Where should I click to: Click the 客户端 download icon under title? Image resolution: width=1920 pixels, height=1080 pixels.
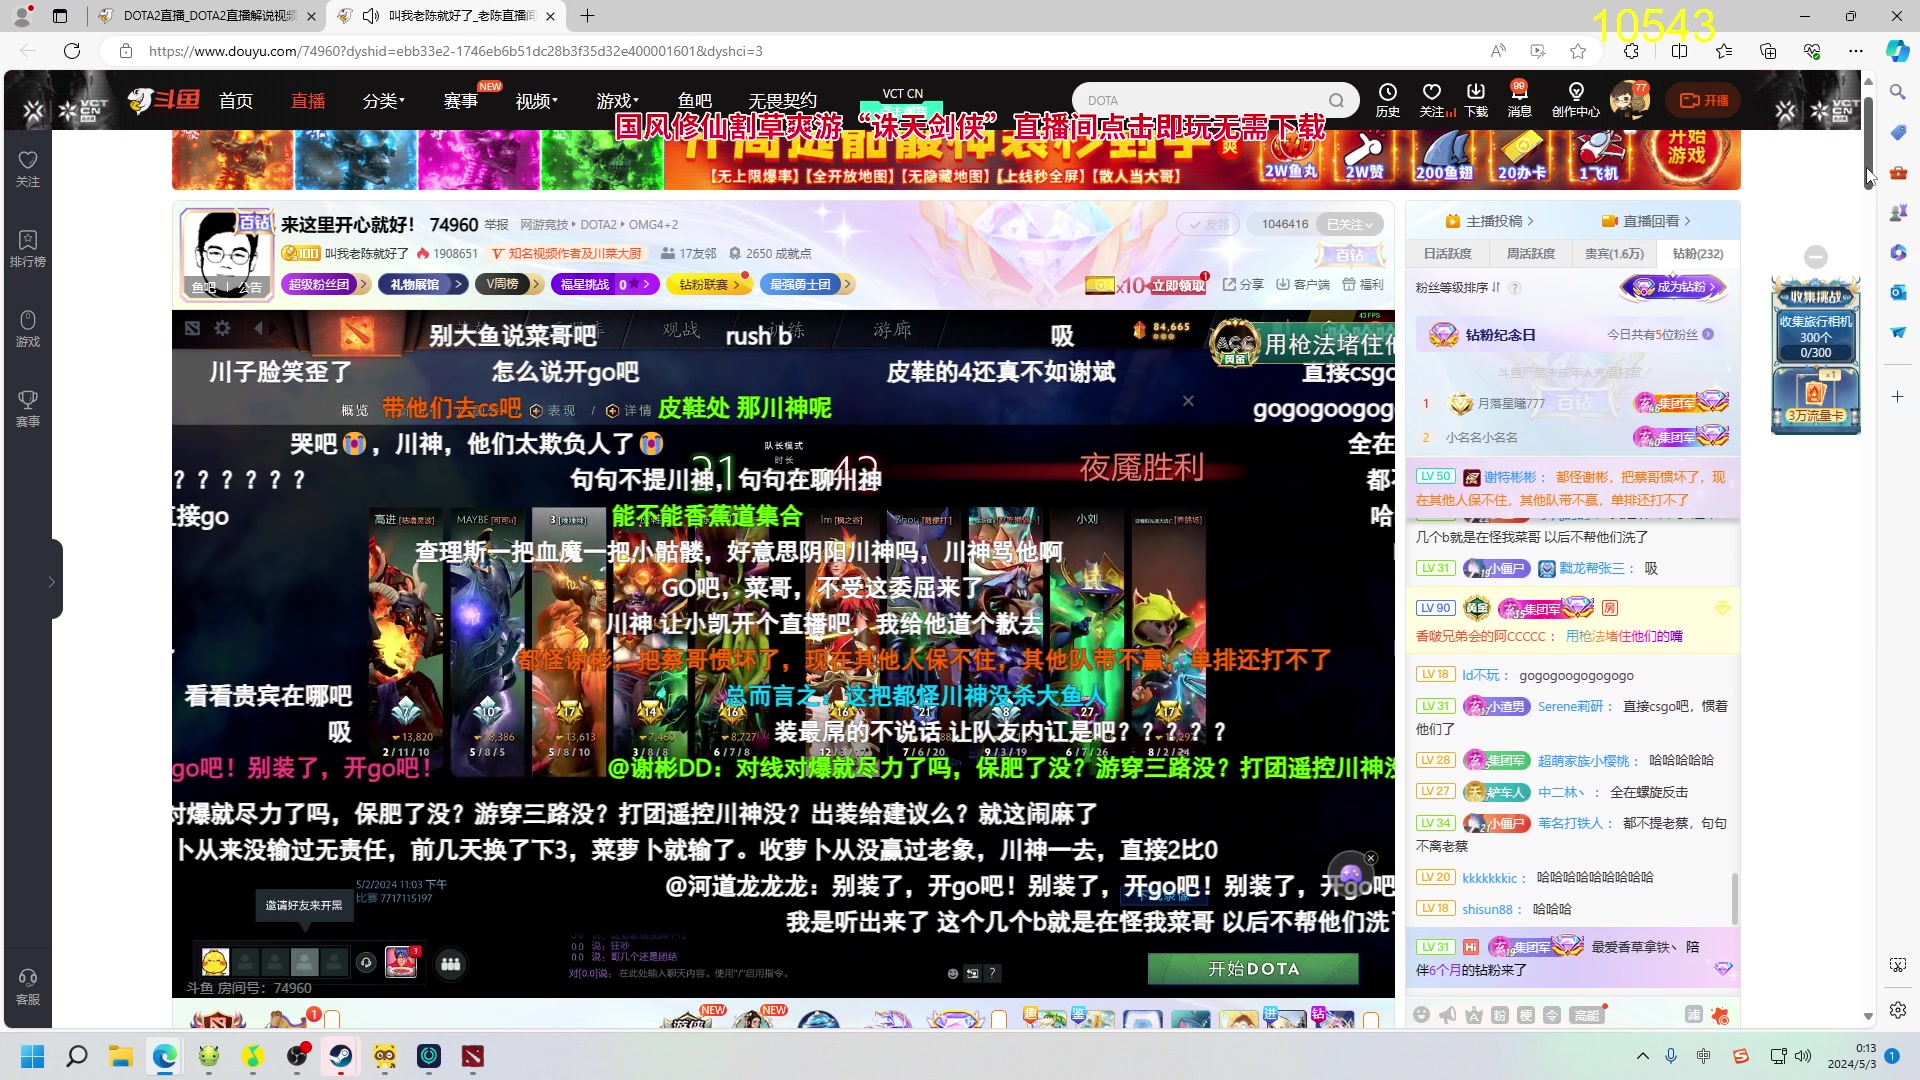(x=1283, y=285)
